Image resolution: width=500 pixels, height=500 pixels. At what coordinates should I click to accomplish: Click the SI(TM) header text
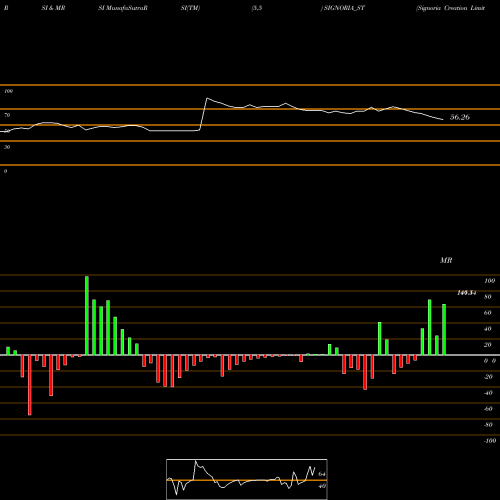pos(190,8)
